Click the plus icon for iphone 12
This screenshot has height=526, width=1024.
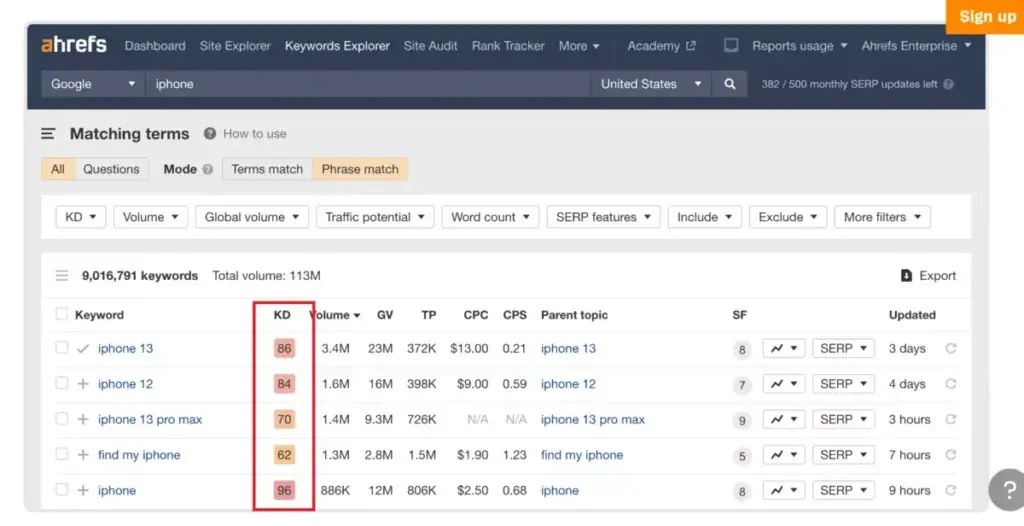[x=83, y=384]
